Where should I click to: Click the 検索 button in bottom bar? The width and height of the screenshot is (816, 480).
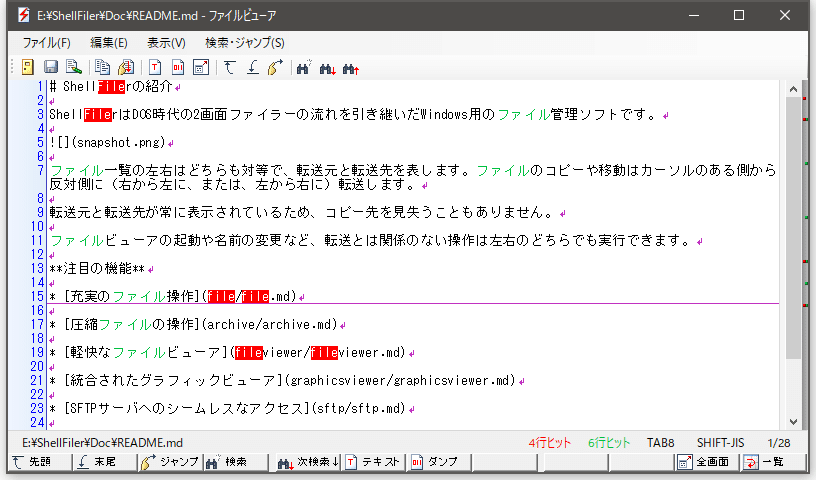[x=234, y=462]
